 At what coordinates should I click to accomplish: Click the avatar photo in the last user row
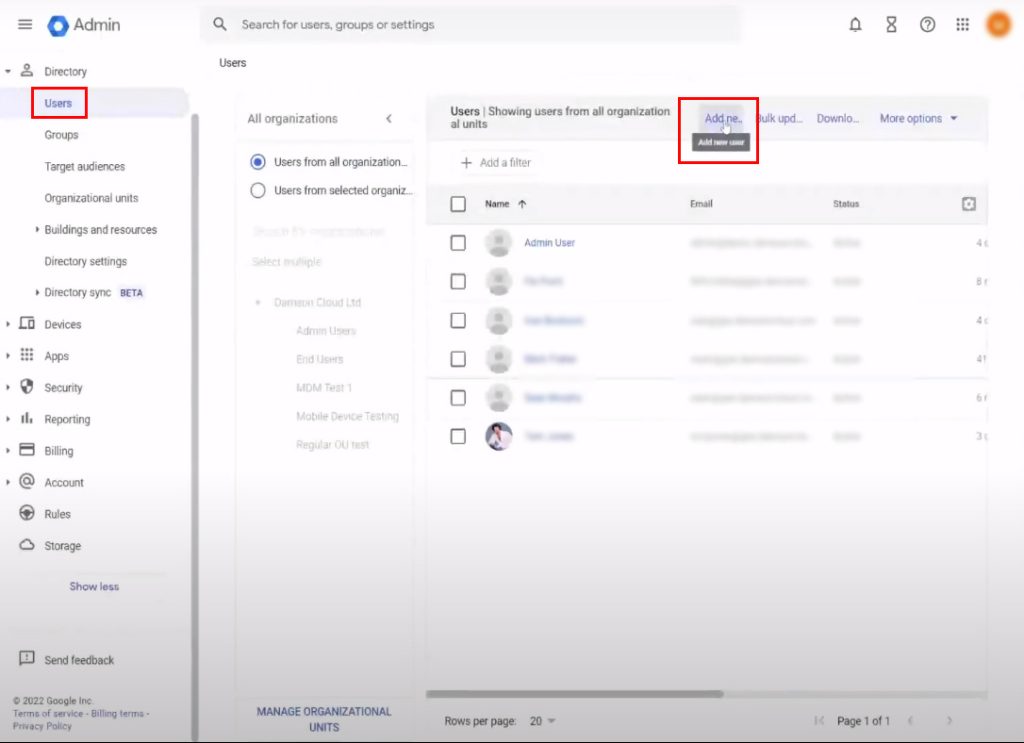tap(498, 436)
